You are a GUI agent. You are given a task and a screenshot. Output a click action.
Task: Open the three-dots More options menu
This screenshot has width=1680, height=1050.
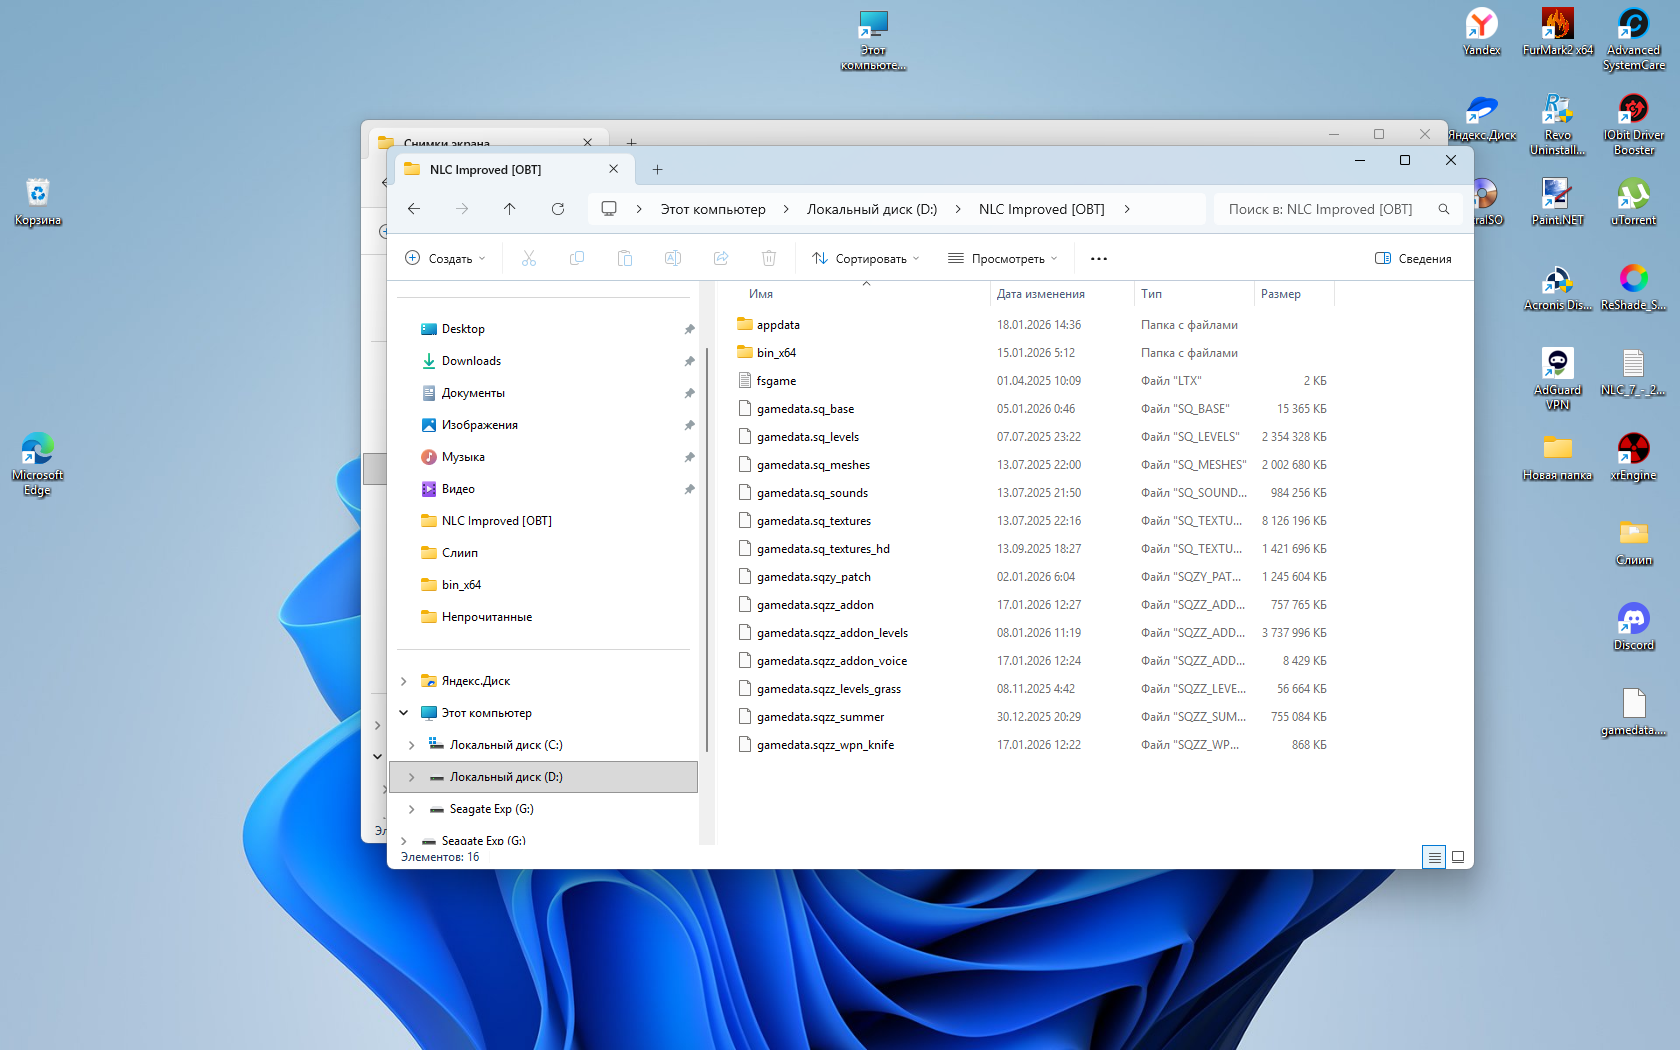pyautogui.click(x=1099, y=259)
